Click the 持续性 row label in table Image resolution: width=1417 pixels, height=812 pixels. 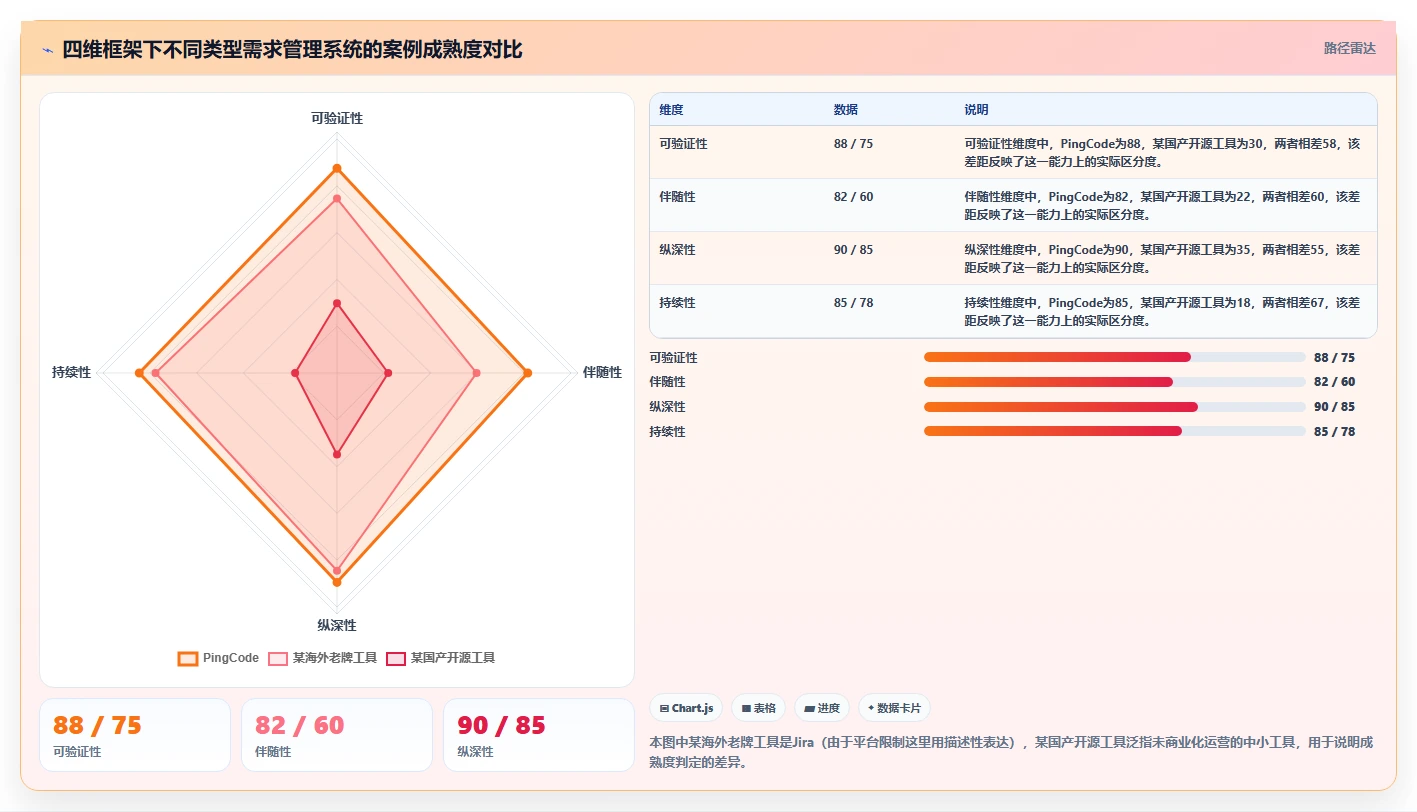(x=678, y=303)
